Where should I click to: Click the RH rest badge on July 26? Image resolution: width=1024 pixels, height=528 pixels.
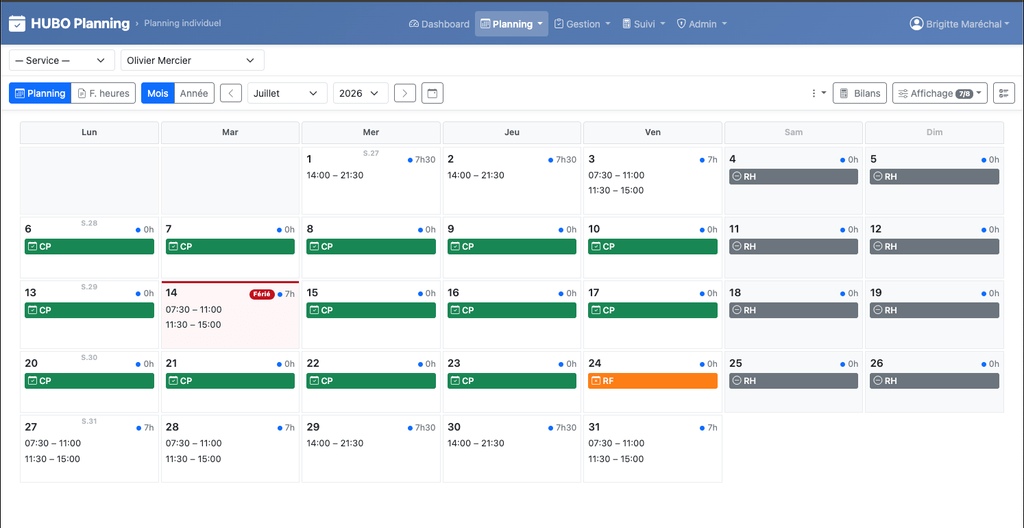coord(935,381)
